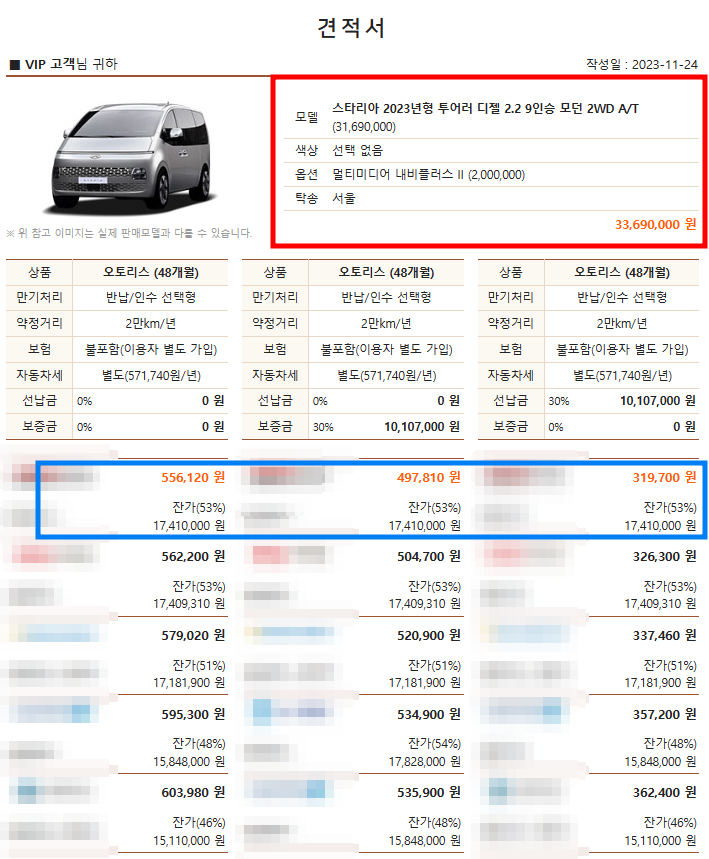This screenshot has width=709, height=859.
Task: Select the total price 33,690,000 원
Action: point(655,224)
